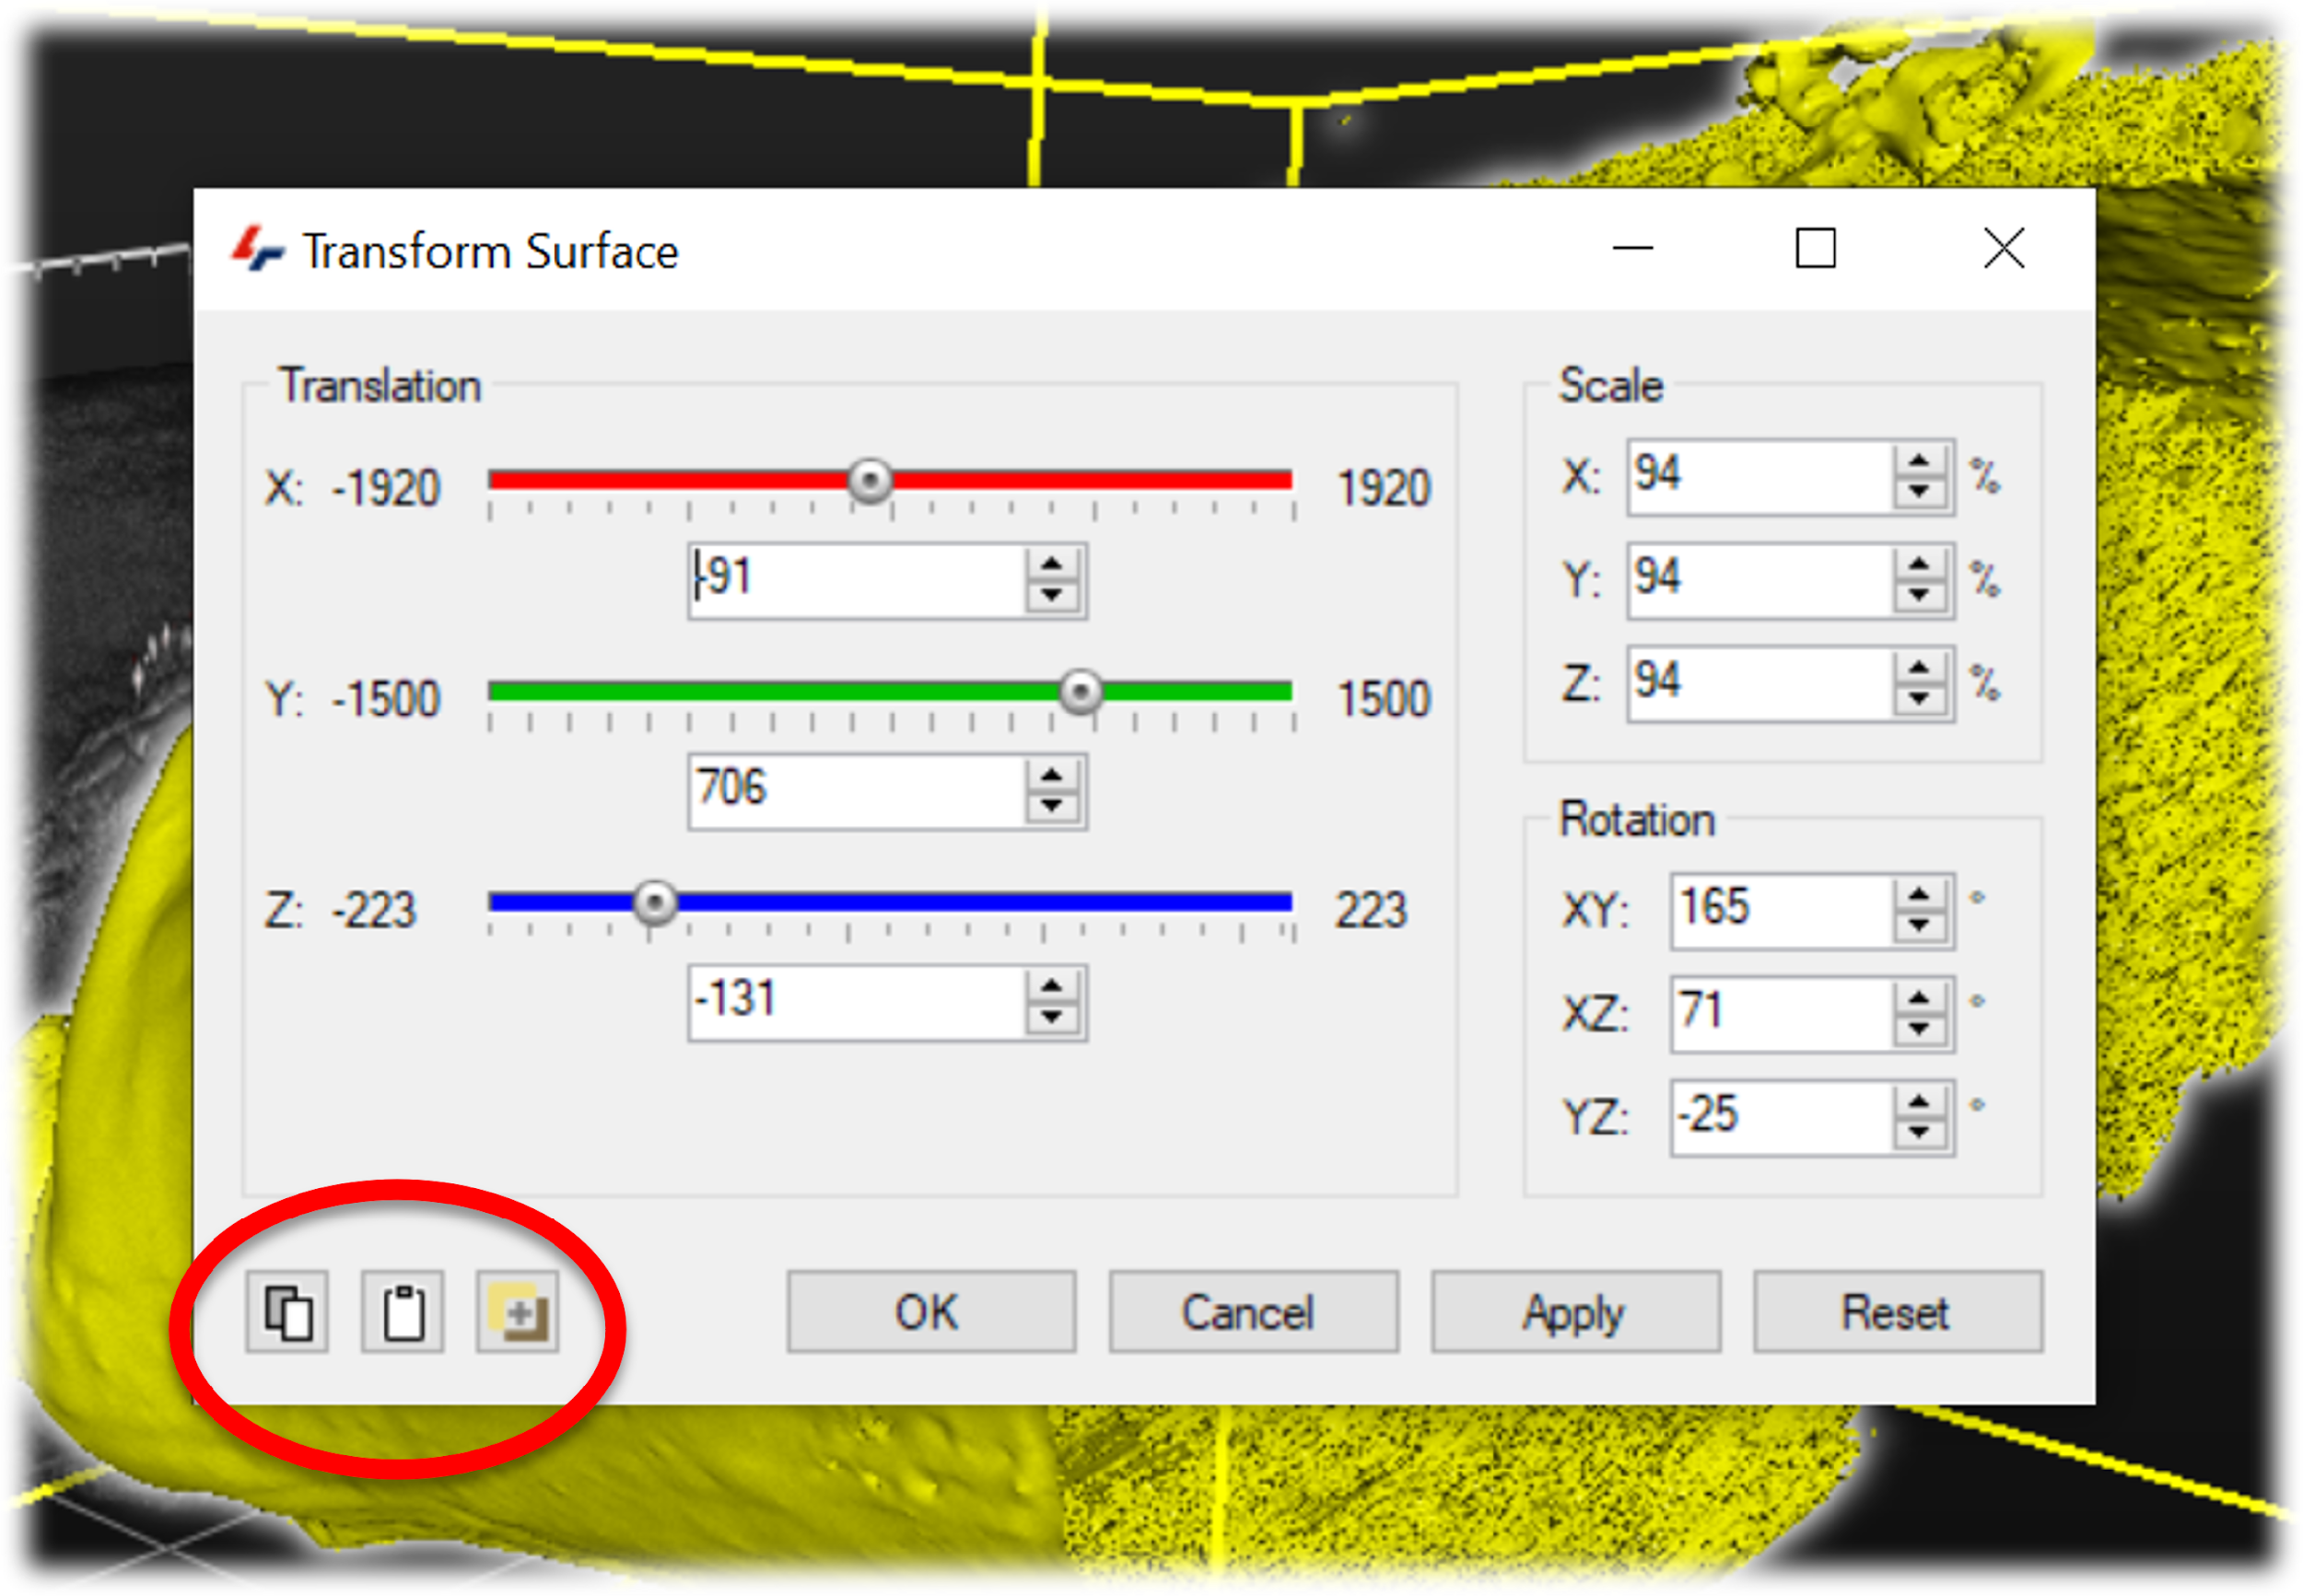This screenshot has width=2303, height=1596.
Task: Click the yellow add-surface icon
Action: [517, 1311]
